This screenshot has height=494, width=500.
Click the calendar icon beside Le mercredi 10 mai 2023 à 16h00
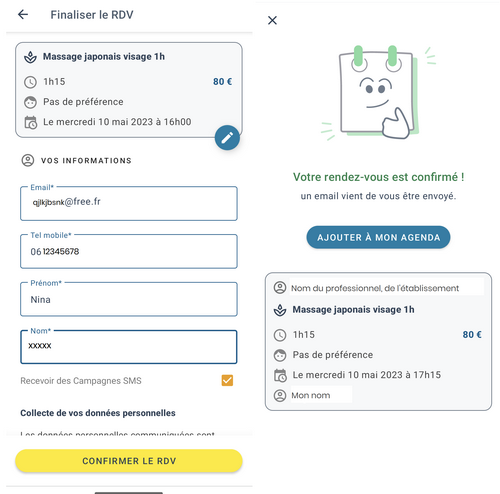click(x=30, y=122)
